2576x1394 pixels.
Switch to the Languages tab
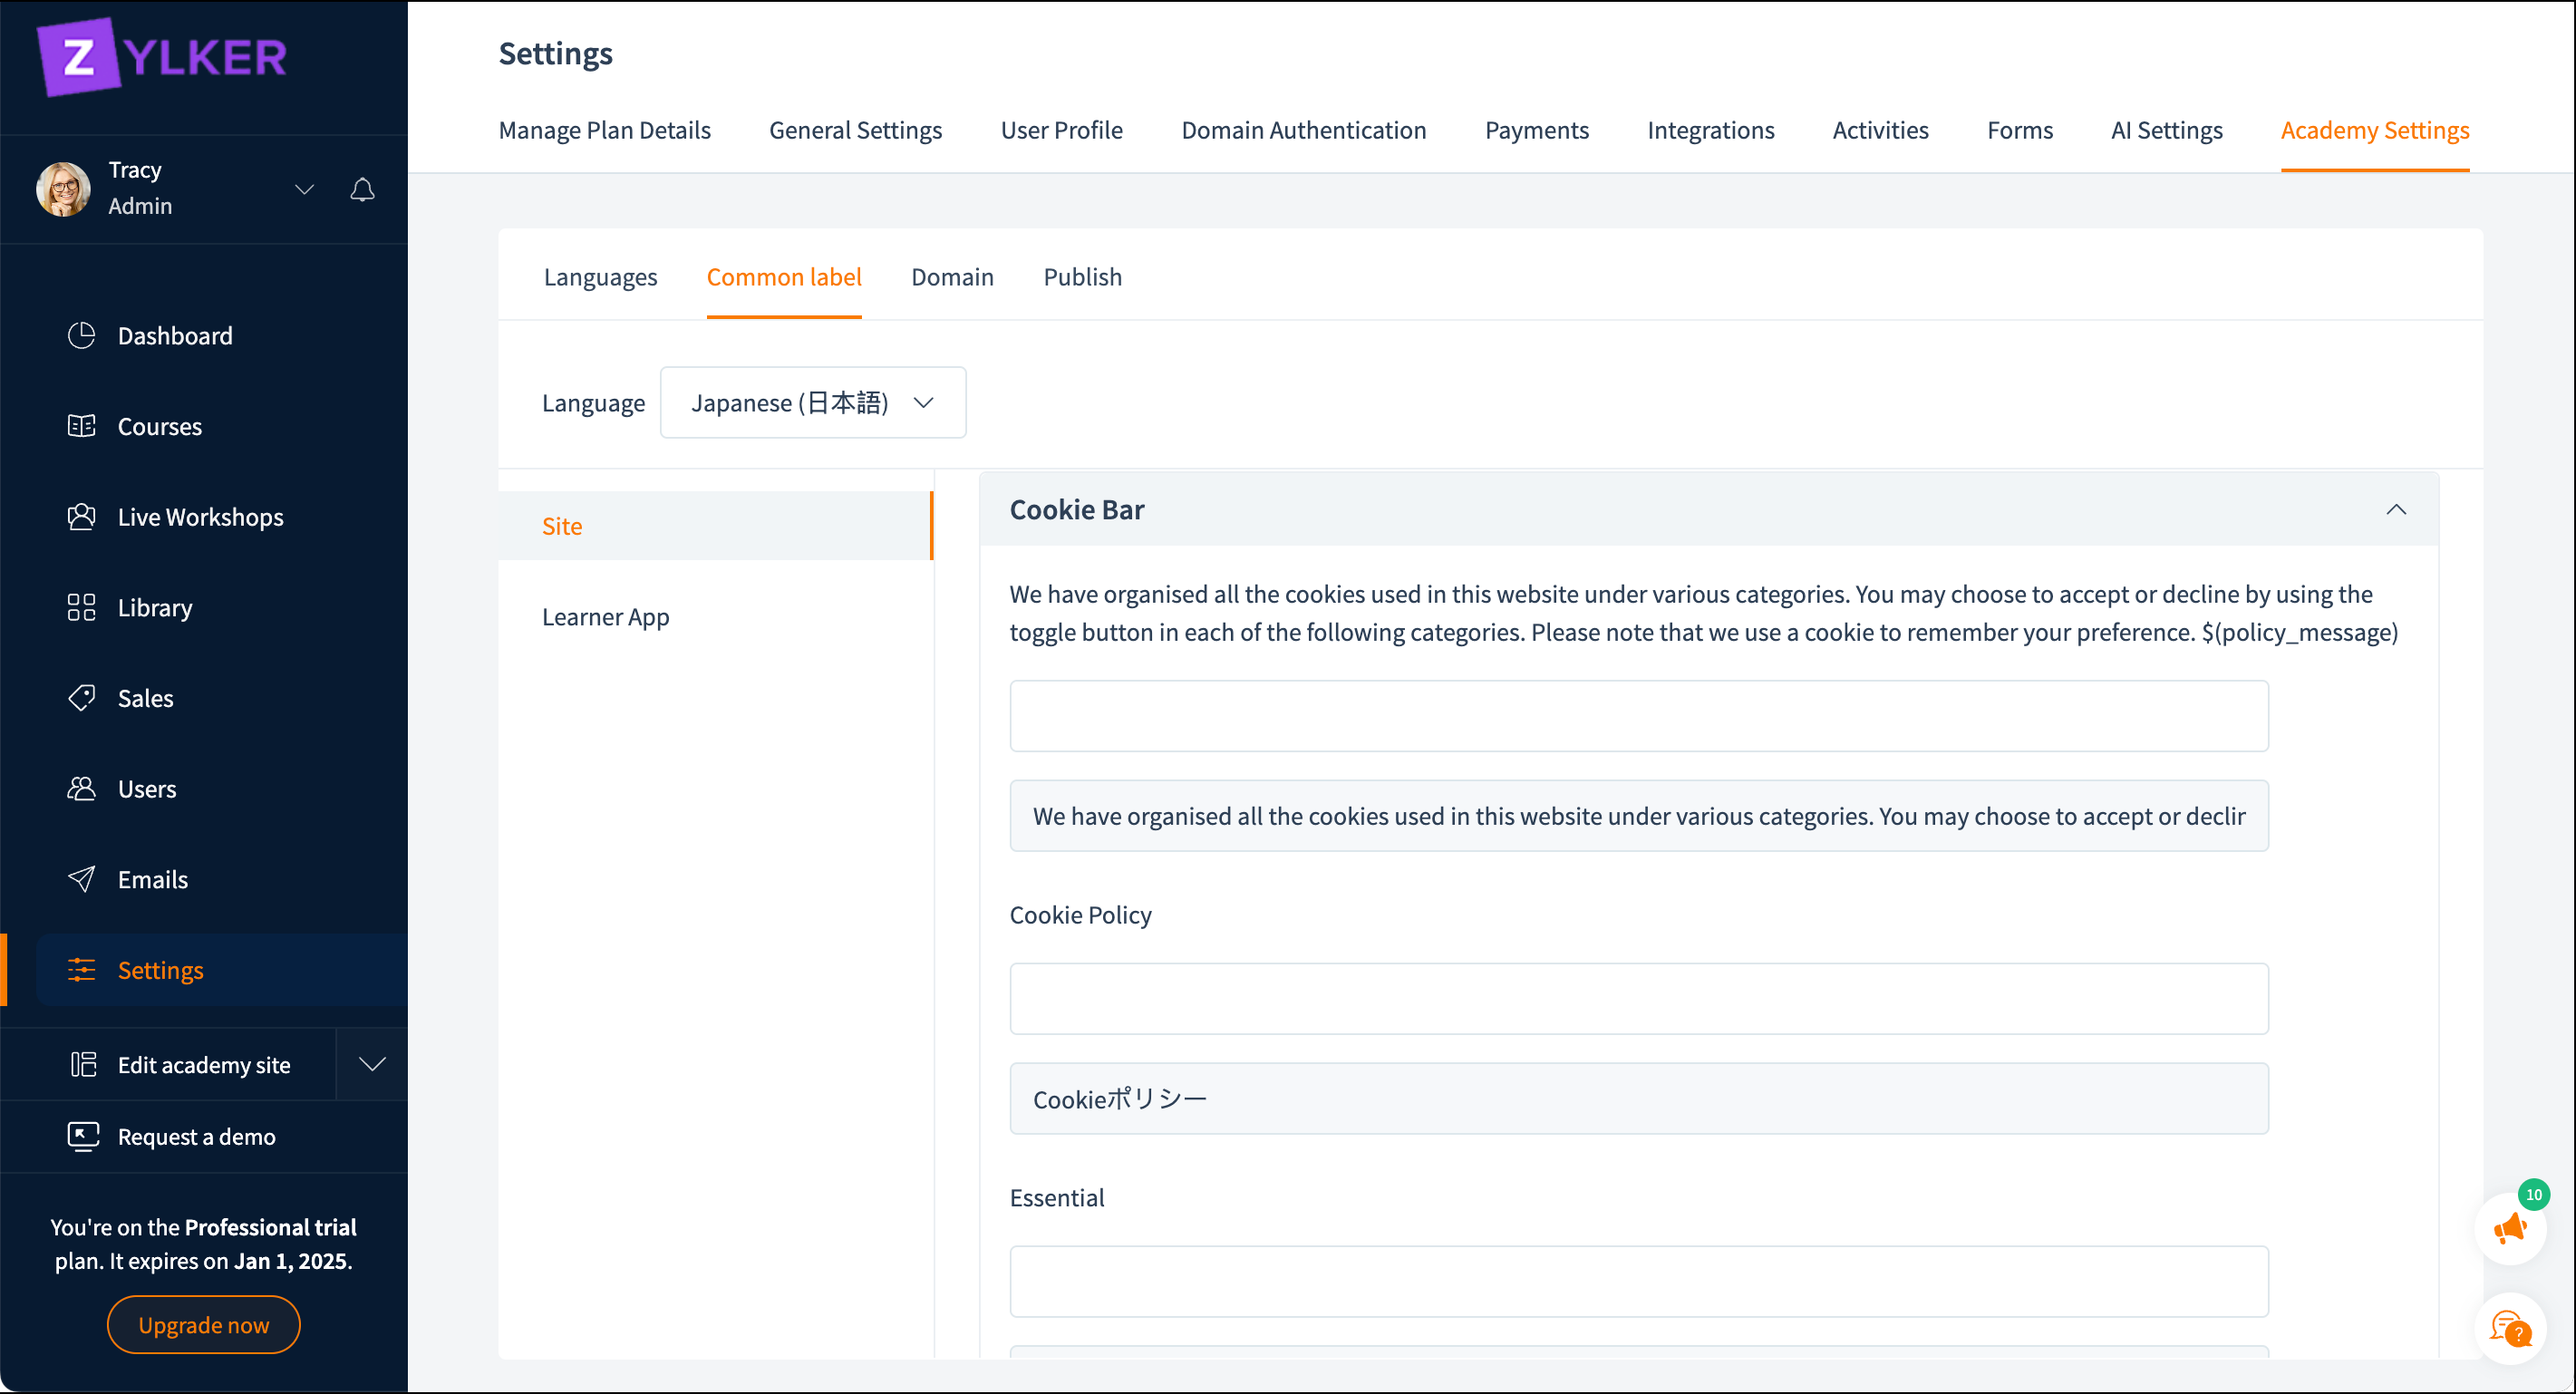pos(600,277)
